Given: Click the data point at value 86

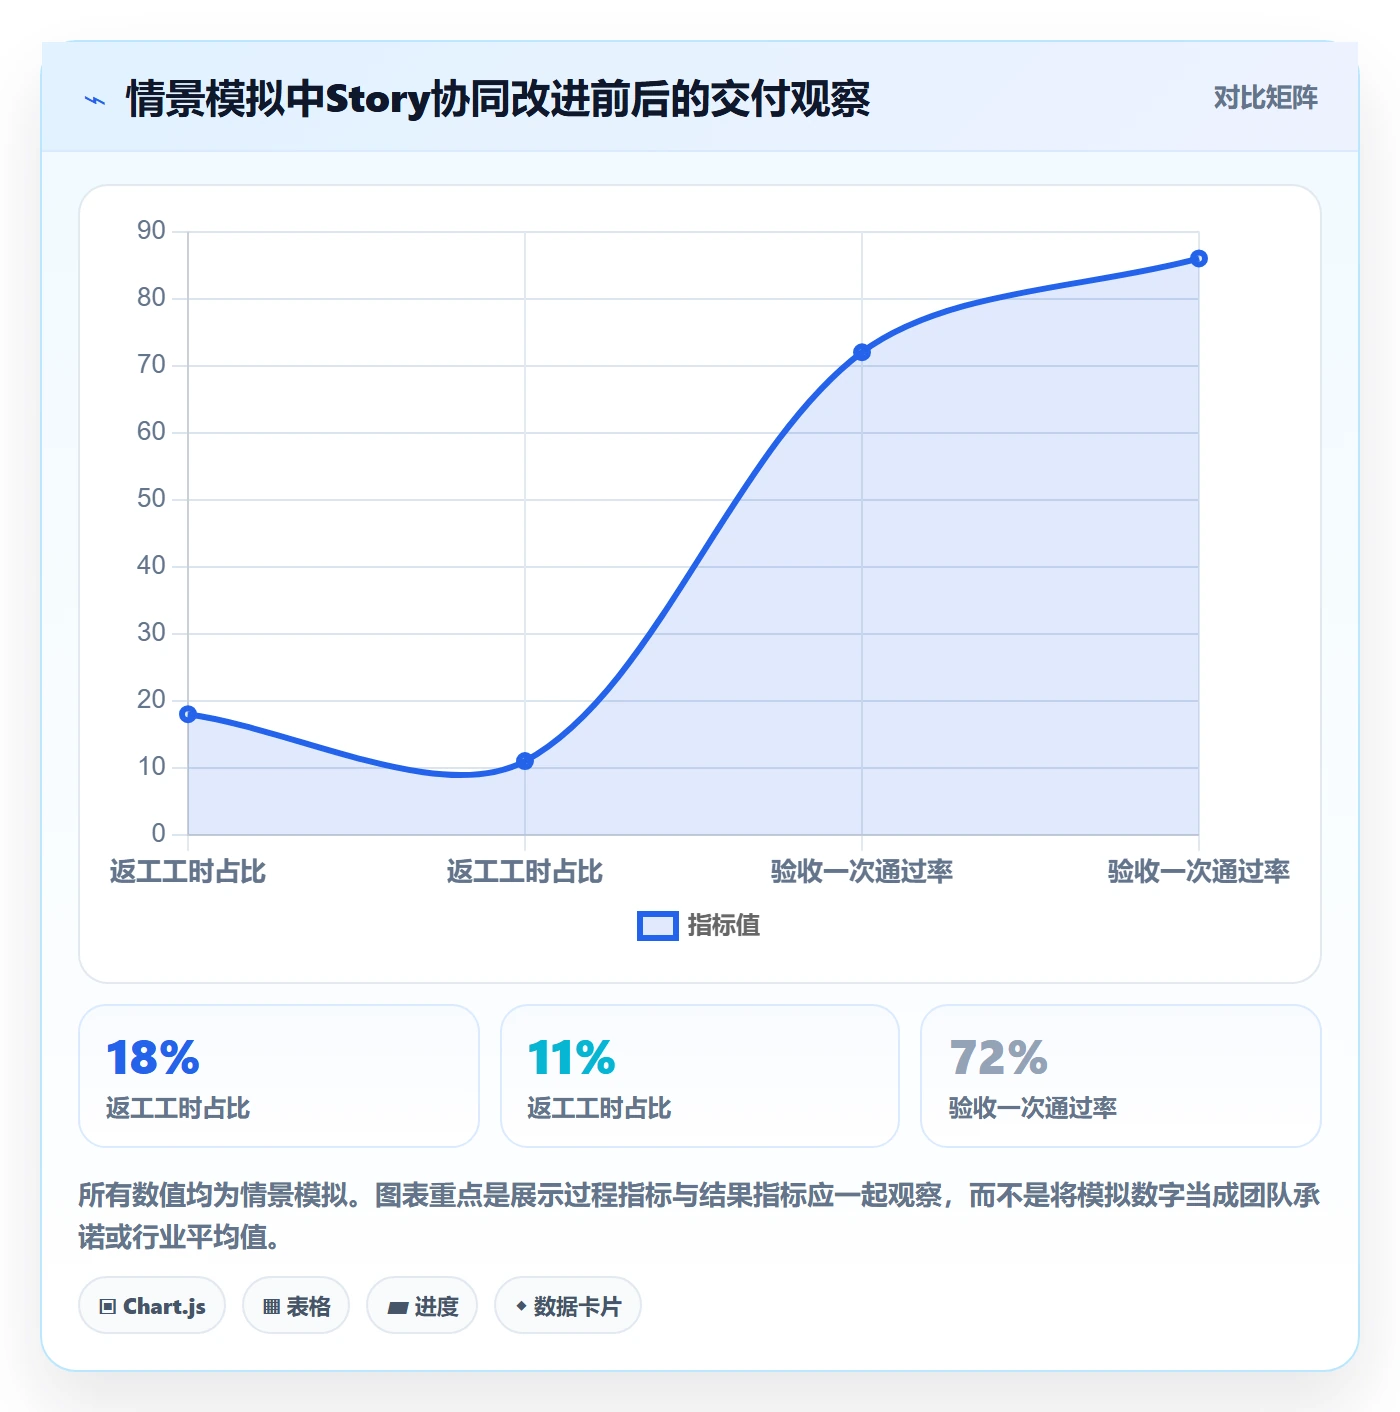Looking at the screenshot, I should point(1199,259).
